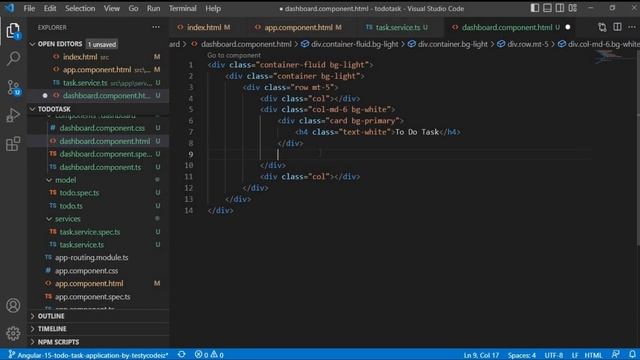This screenshot has width=640, height=360.
Task: Open notifications bell in status bar
Action: (x=632, y=355)
